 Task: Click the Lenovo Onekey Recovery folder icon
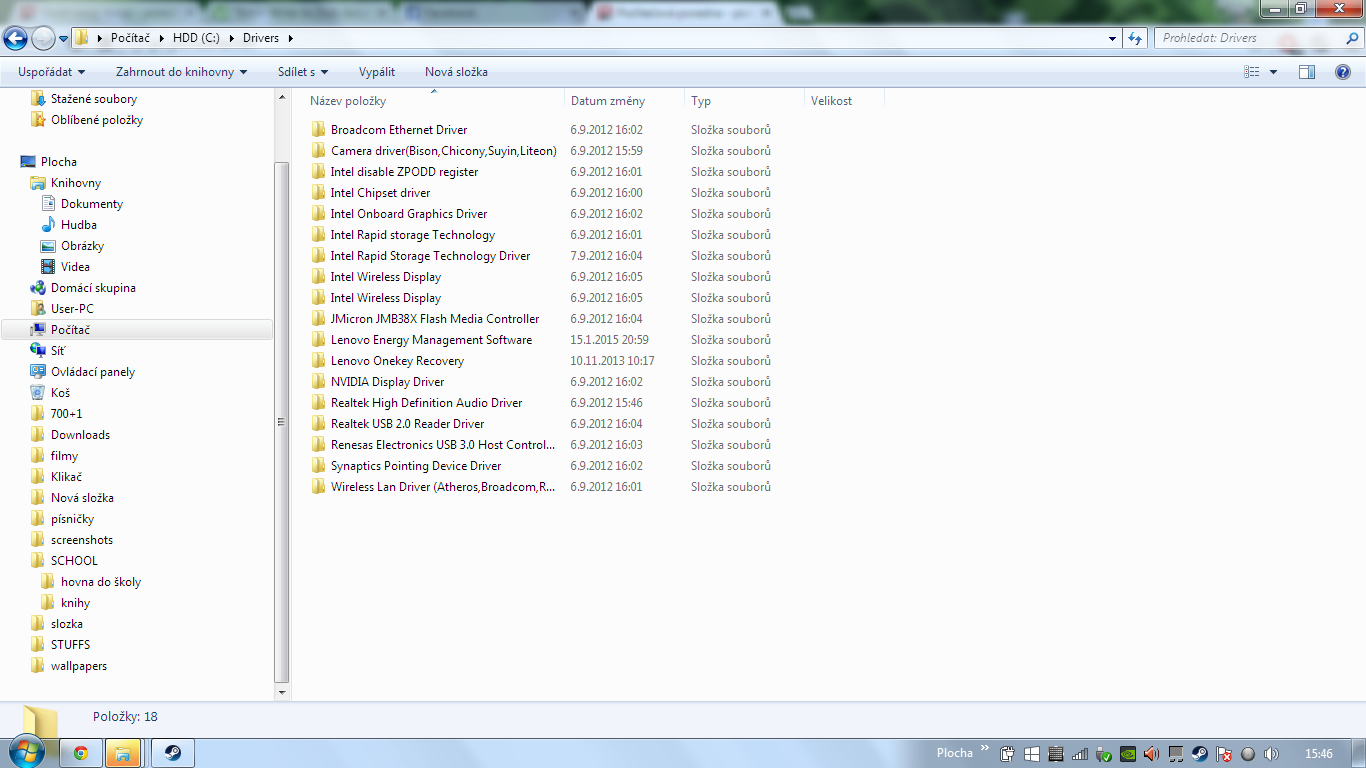coord(319,361)
